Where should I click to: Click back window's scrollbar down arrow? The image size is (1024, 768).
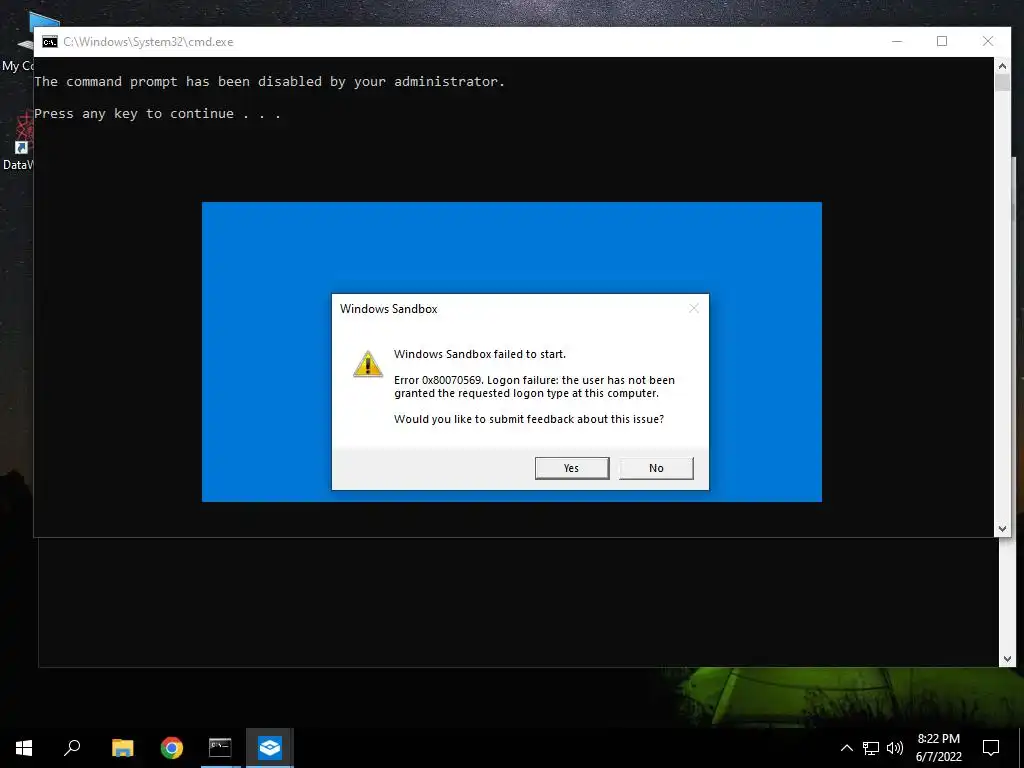pyautogui.click(x=1006, y=659)
